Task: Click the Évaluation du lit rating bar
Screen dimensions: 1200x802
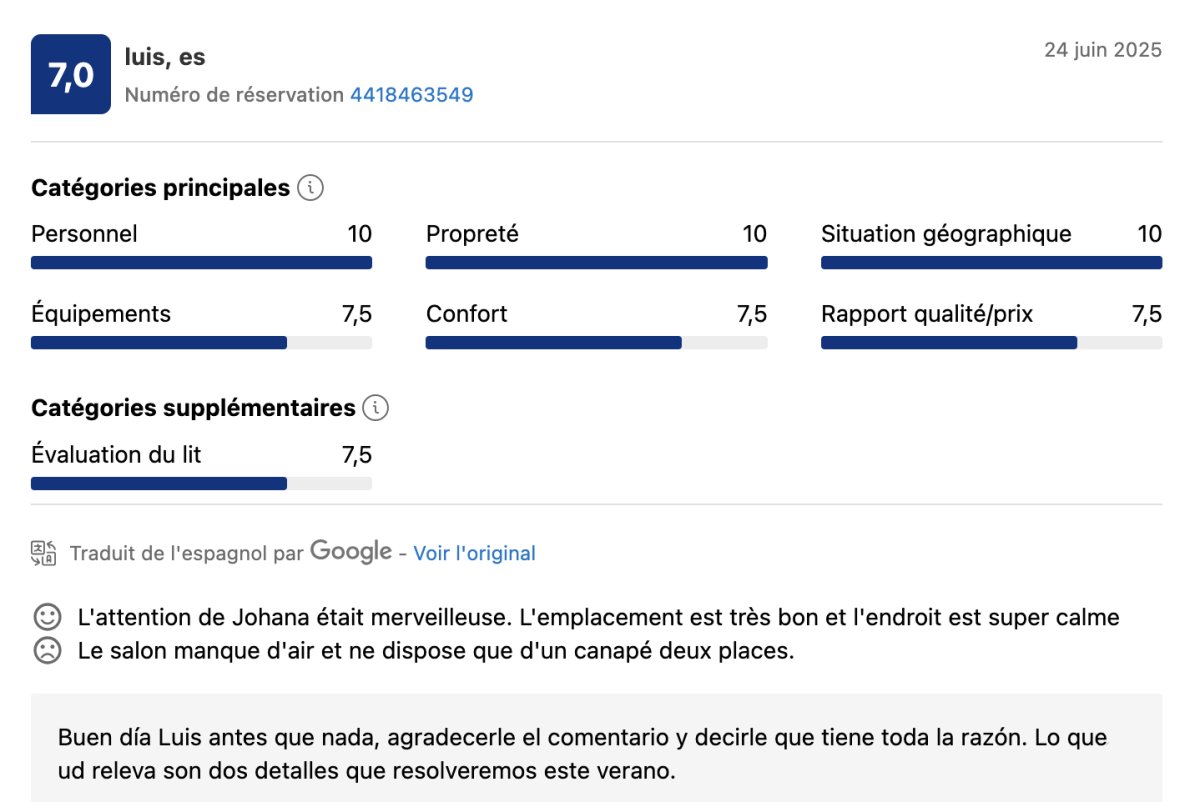Action: pyautogui.click(x=201, y=484)
